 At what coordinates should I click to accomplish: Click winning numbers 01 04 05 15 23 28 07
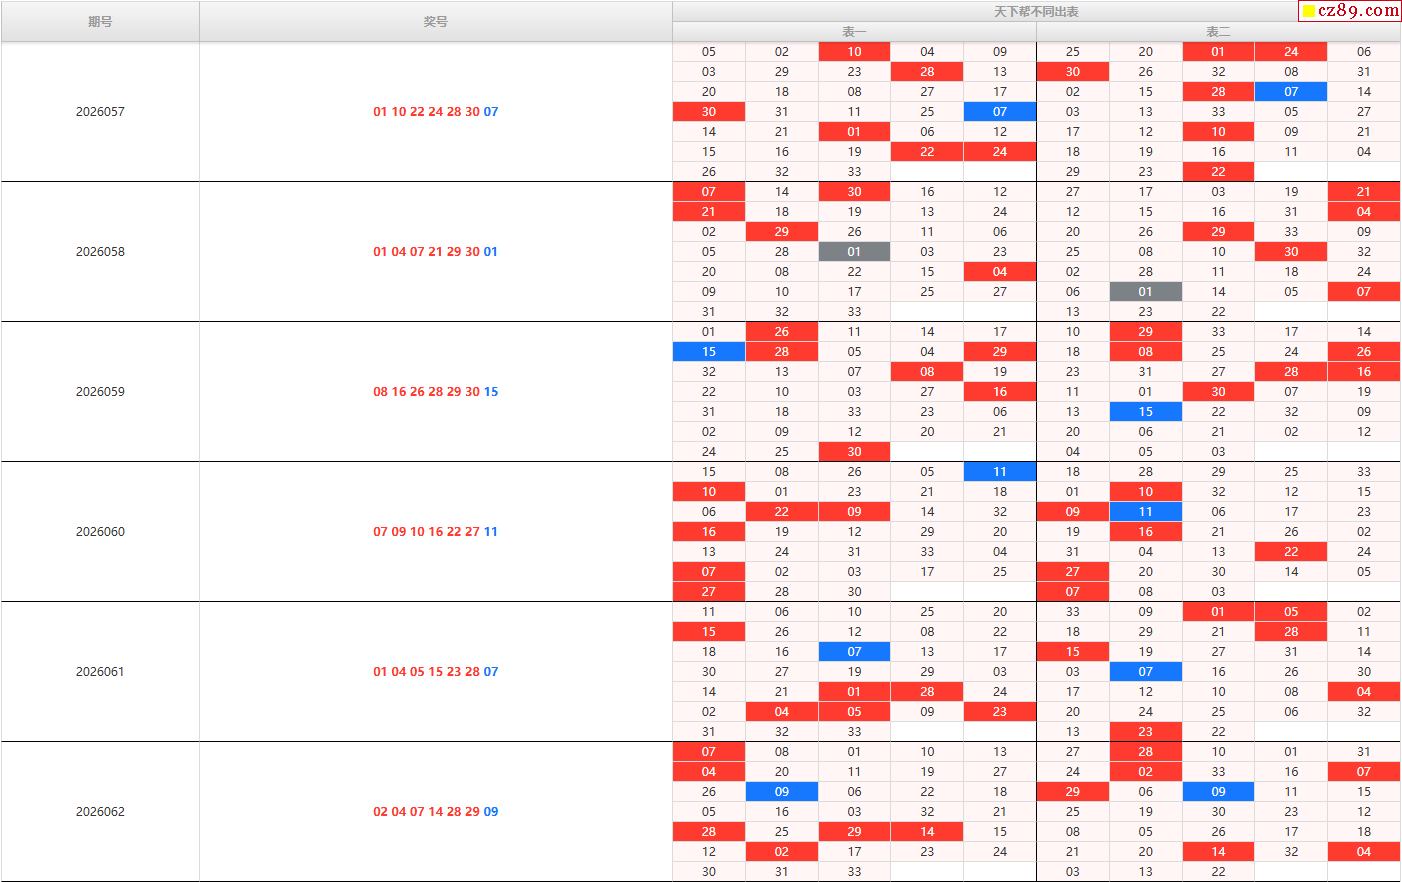click(x=436, y=672)
